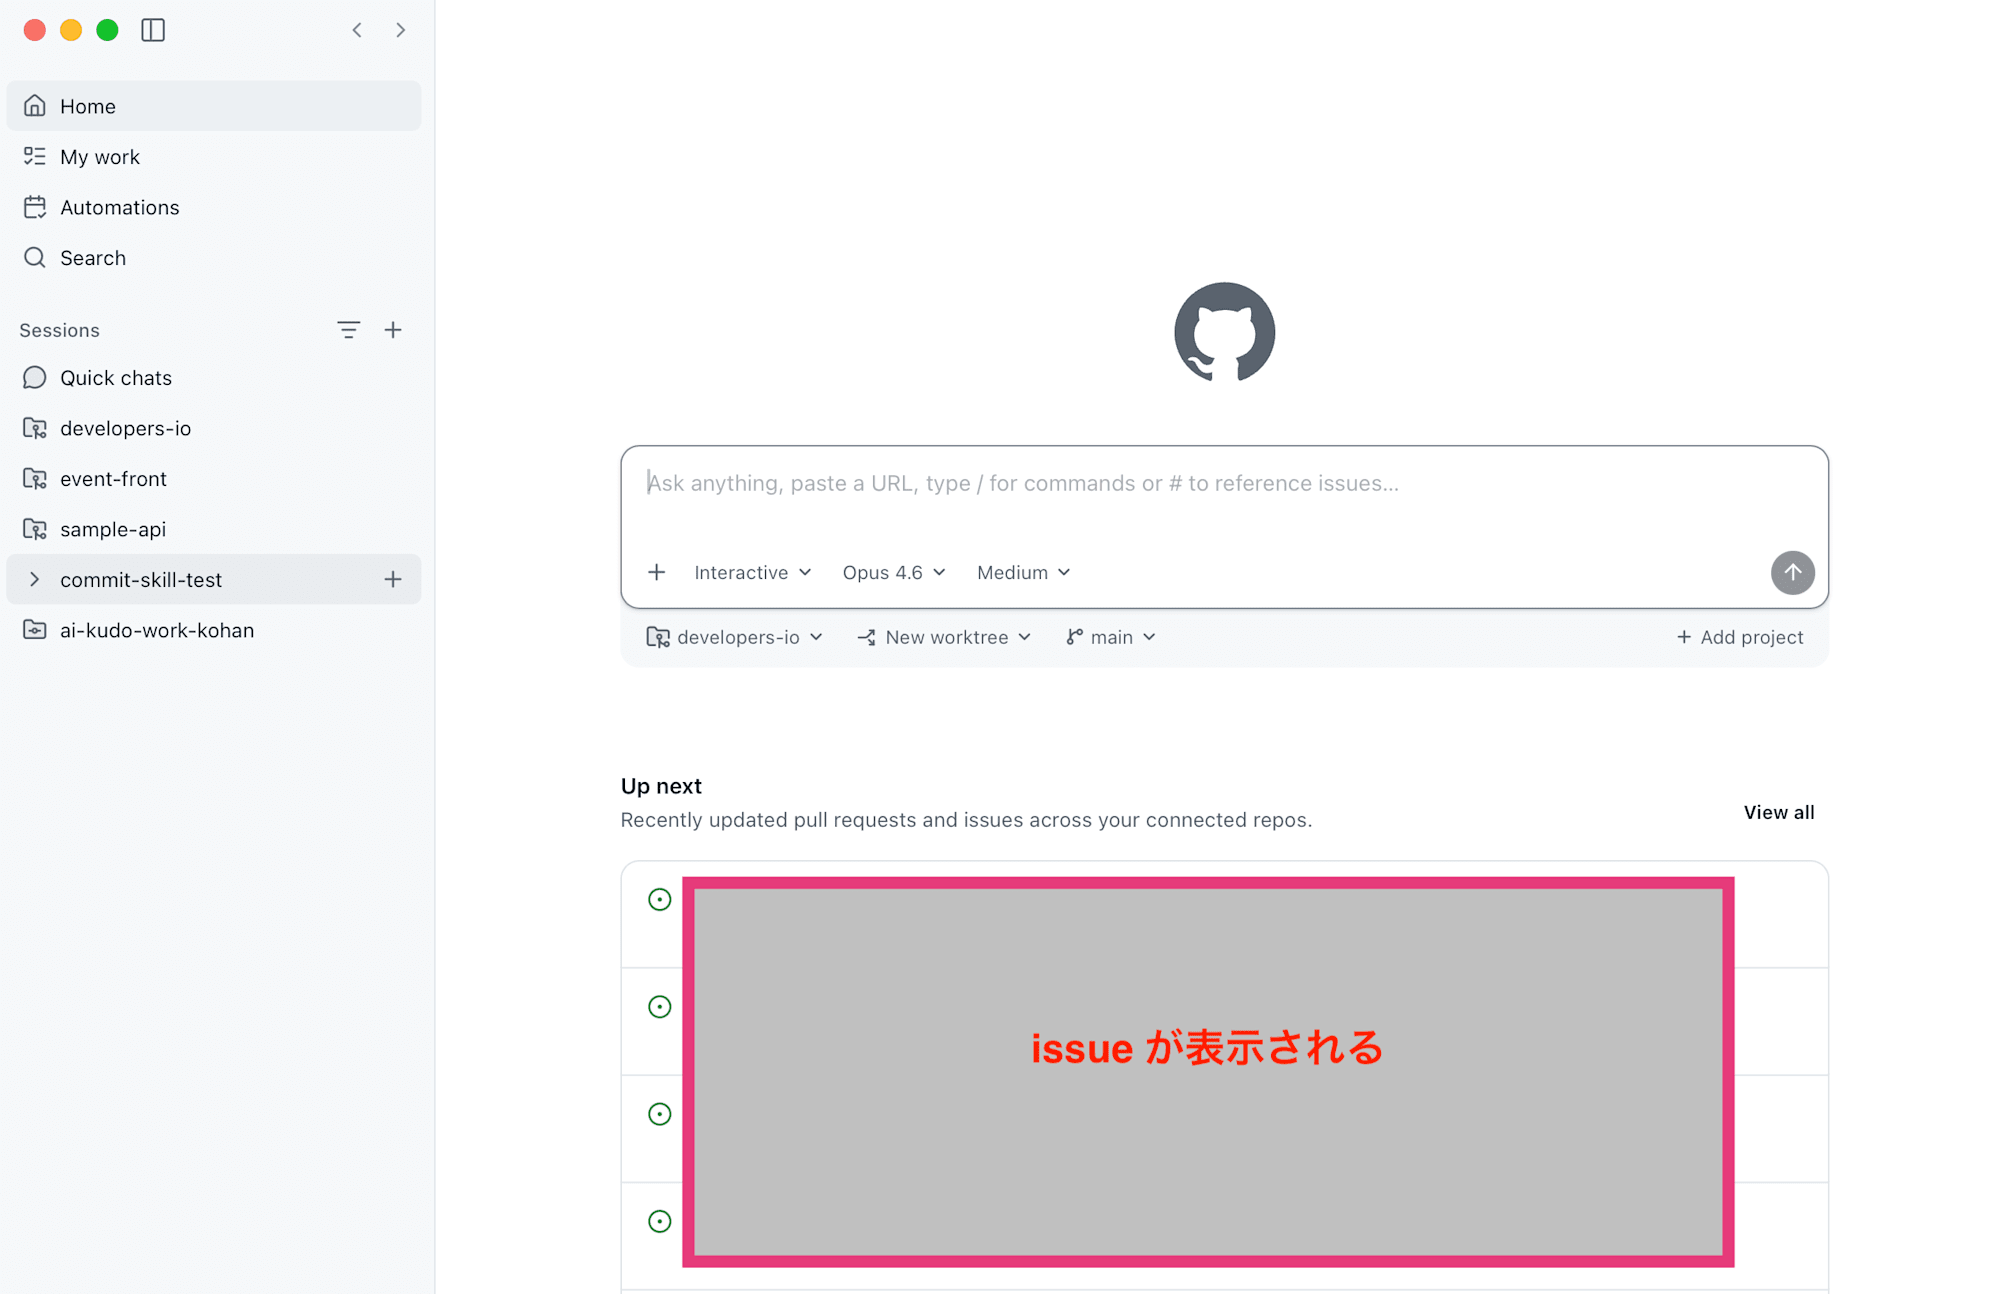
Task: Open the Opus 4.6 model dropdown
Action: coord(894,572)
